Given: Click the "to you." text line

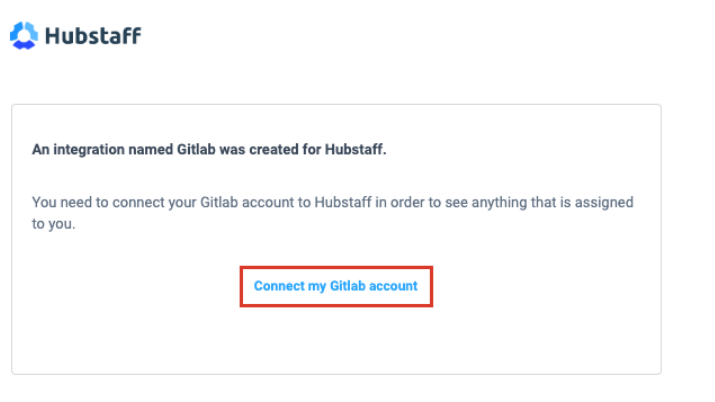Looking at the screenshot, I should pyautogui.click(x=54, y=224).
